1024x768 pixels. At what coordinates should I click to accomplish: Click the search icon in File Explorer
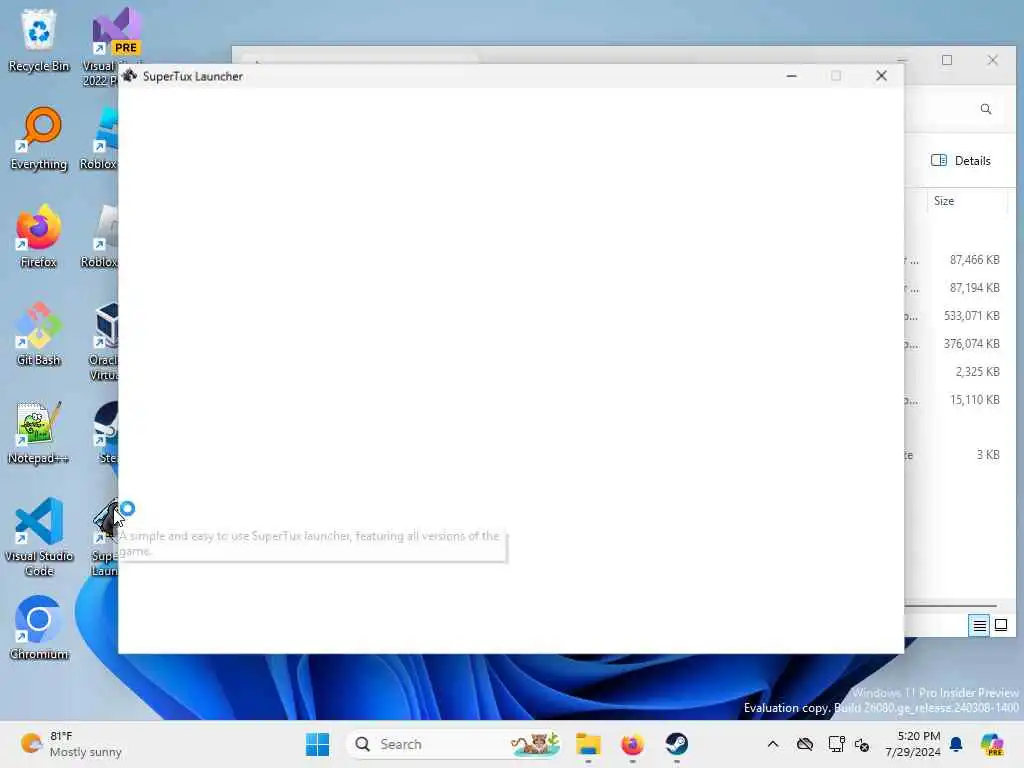click(x=985, y=109)
